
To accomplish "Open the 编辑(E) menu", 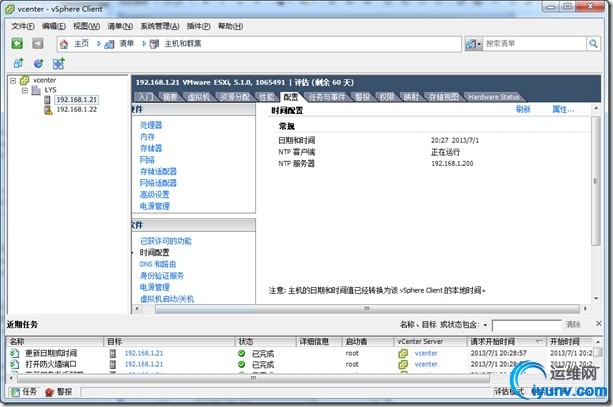I will [x=54, y=26].
